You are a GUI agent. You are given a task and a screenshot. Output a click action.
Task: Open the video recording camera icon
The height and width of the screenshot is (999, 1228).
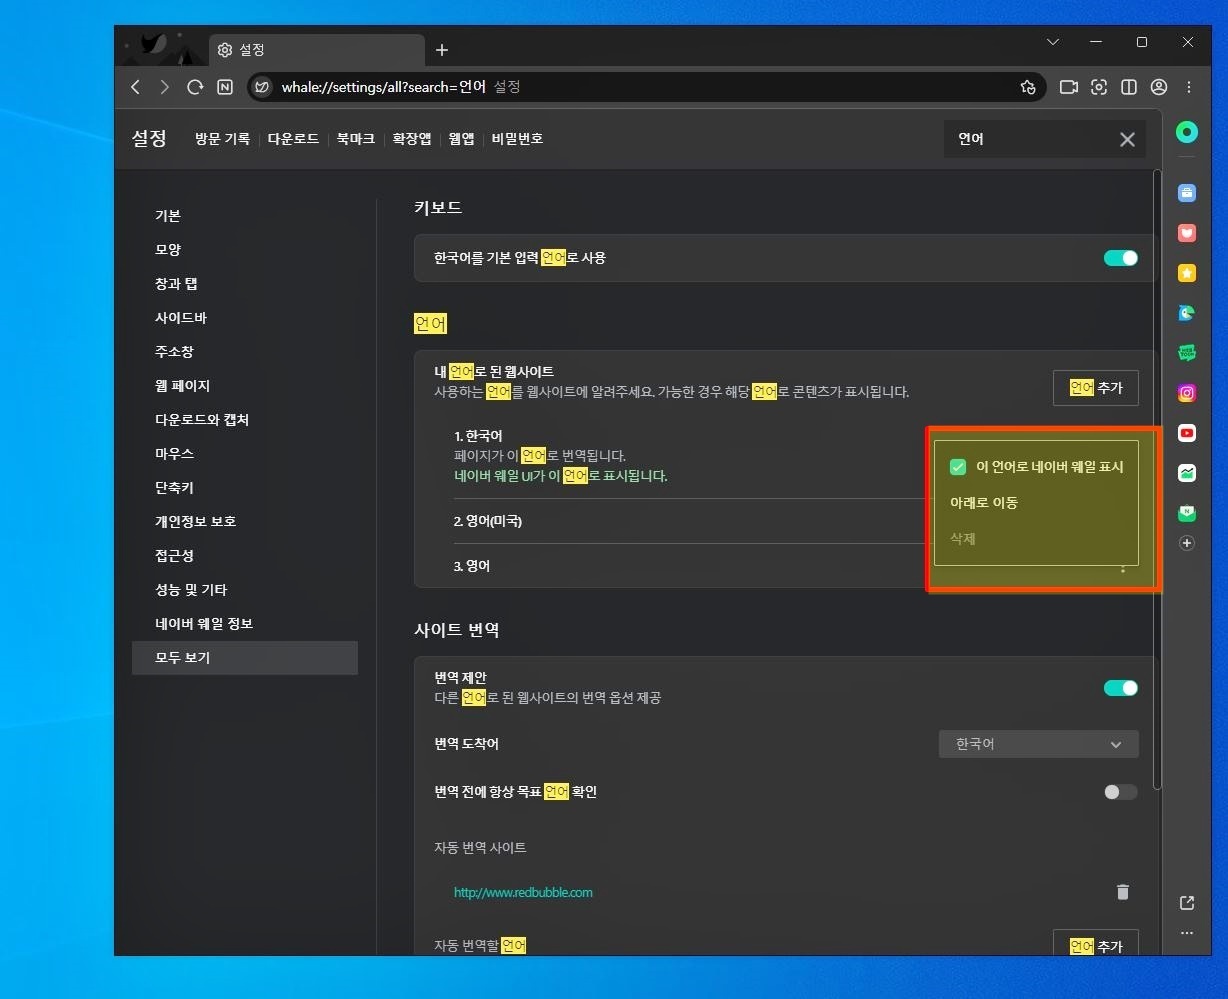click(1068, 87)
